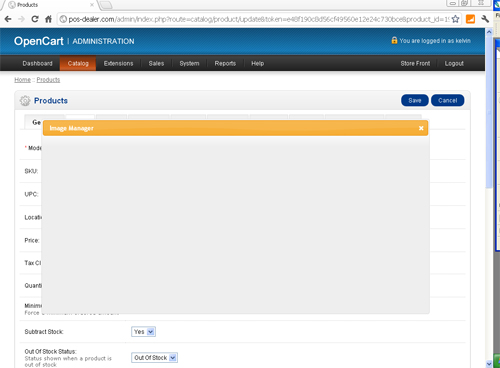The height and width of the screenshot is (368, 500).
Task: Open the Subtract Stock dropdown
Action: 143,332
